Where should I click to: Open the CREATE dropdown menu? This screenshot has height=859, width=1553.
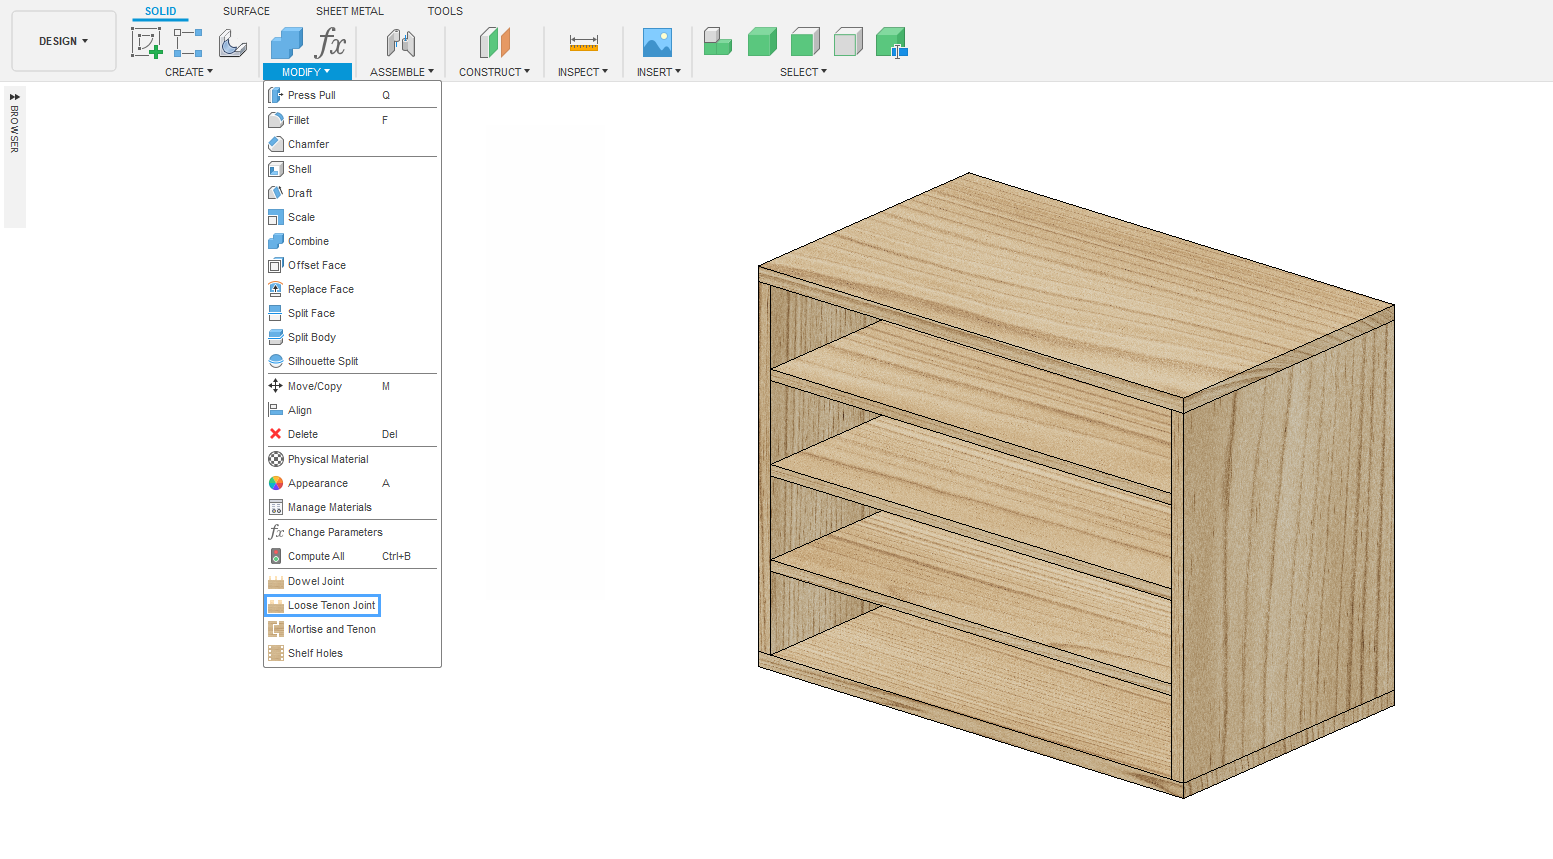click(x=188, y=72)
